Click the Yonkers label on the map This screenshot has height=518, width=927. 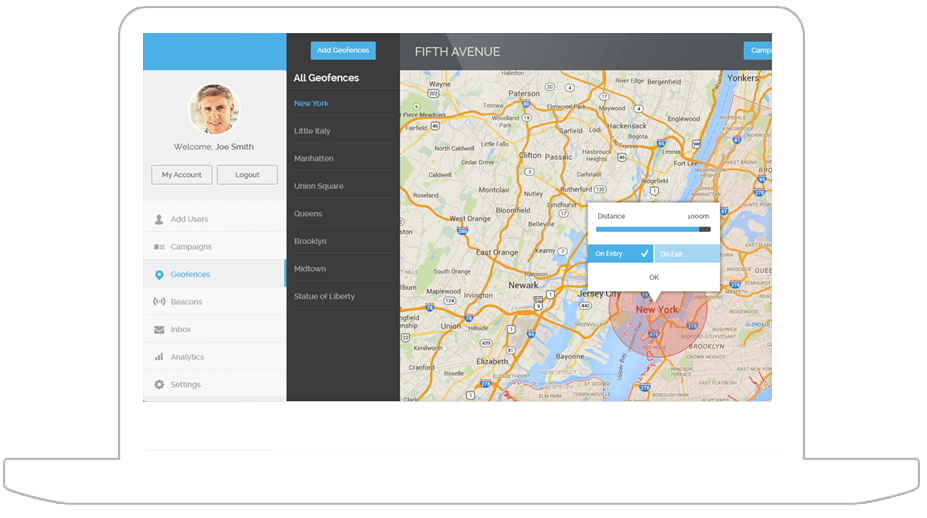743,78
